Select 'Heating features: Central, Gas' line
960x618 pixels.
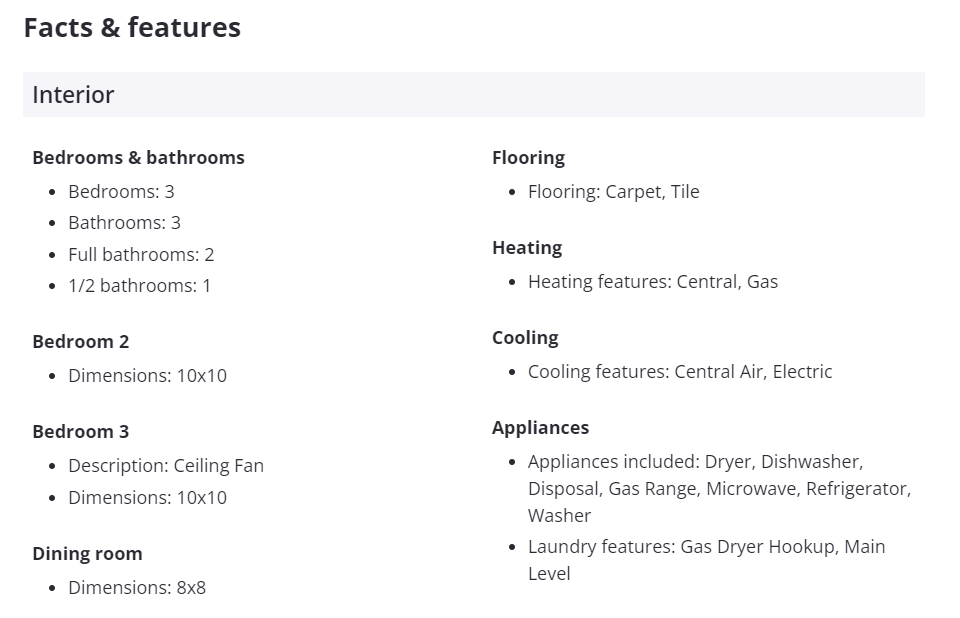click(652, 282)
